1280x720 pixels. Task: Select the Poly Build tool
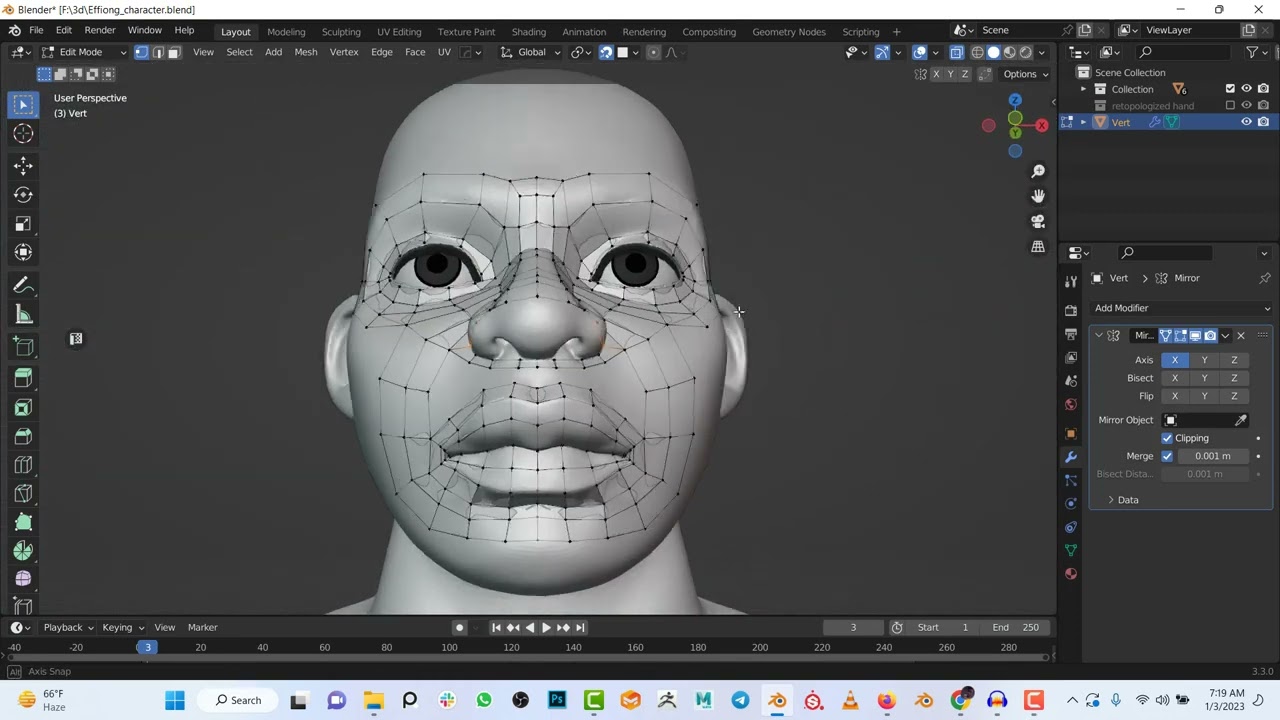(23, 522)
